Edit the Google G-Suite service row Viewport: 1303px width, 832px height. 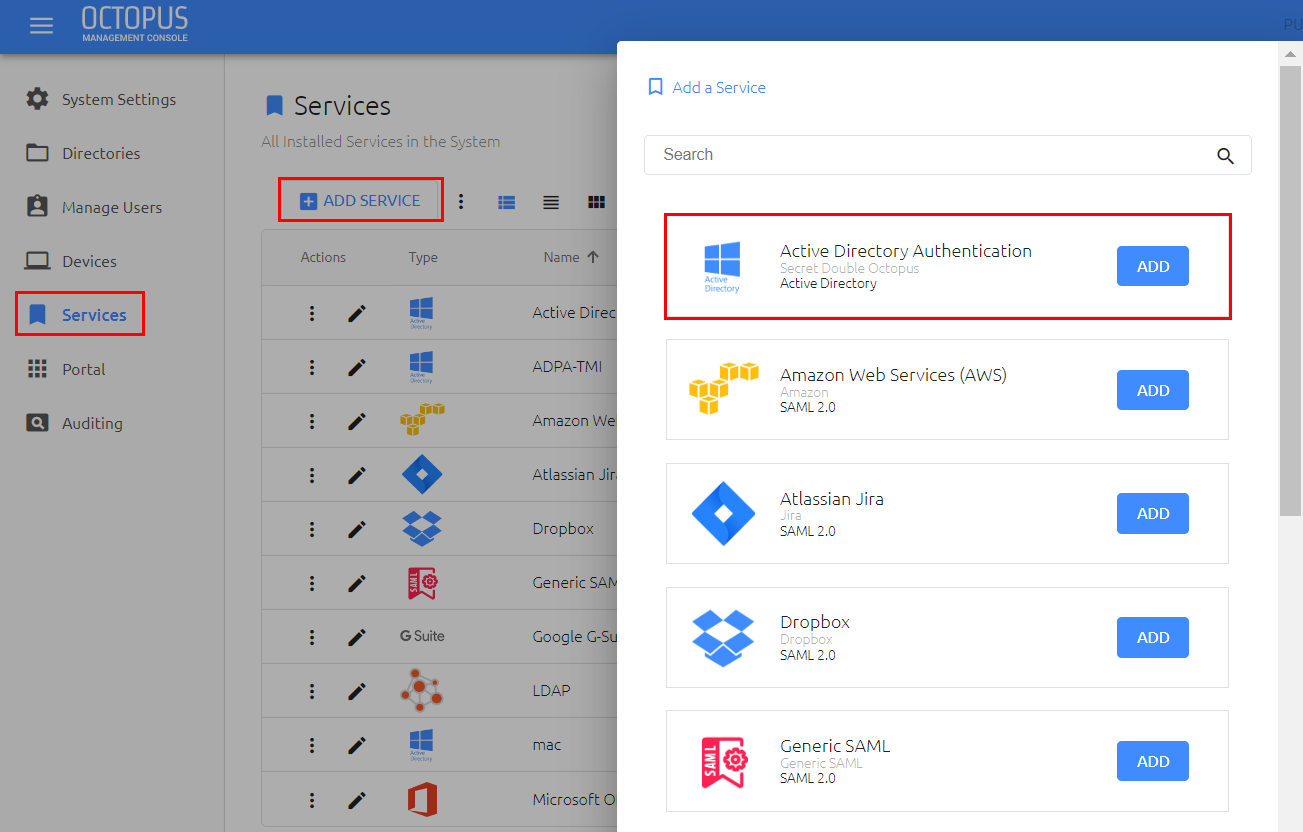point(357,637)
